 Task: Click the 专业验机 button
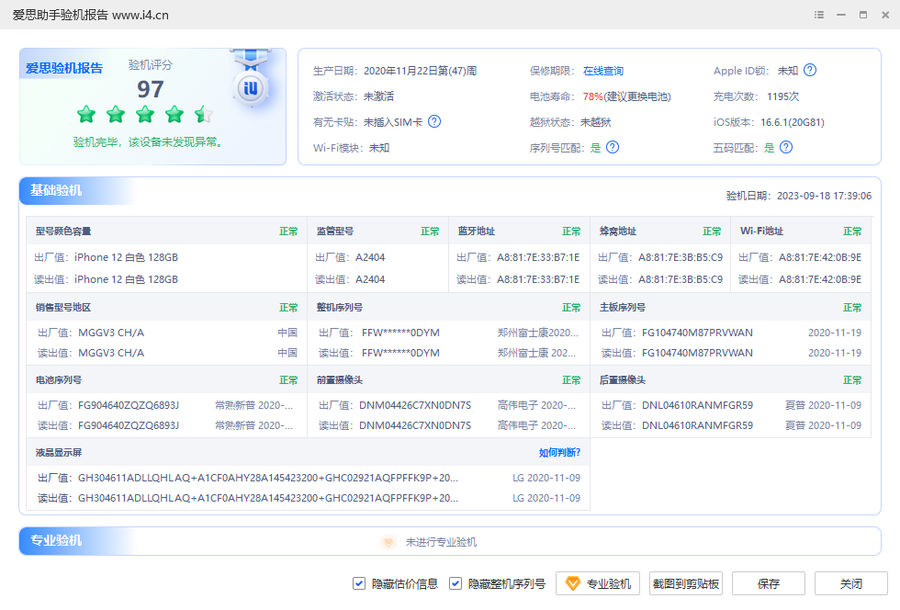(x=599, y=584)
